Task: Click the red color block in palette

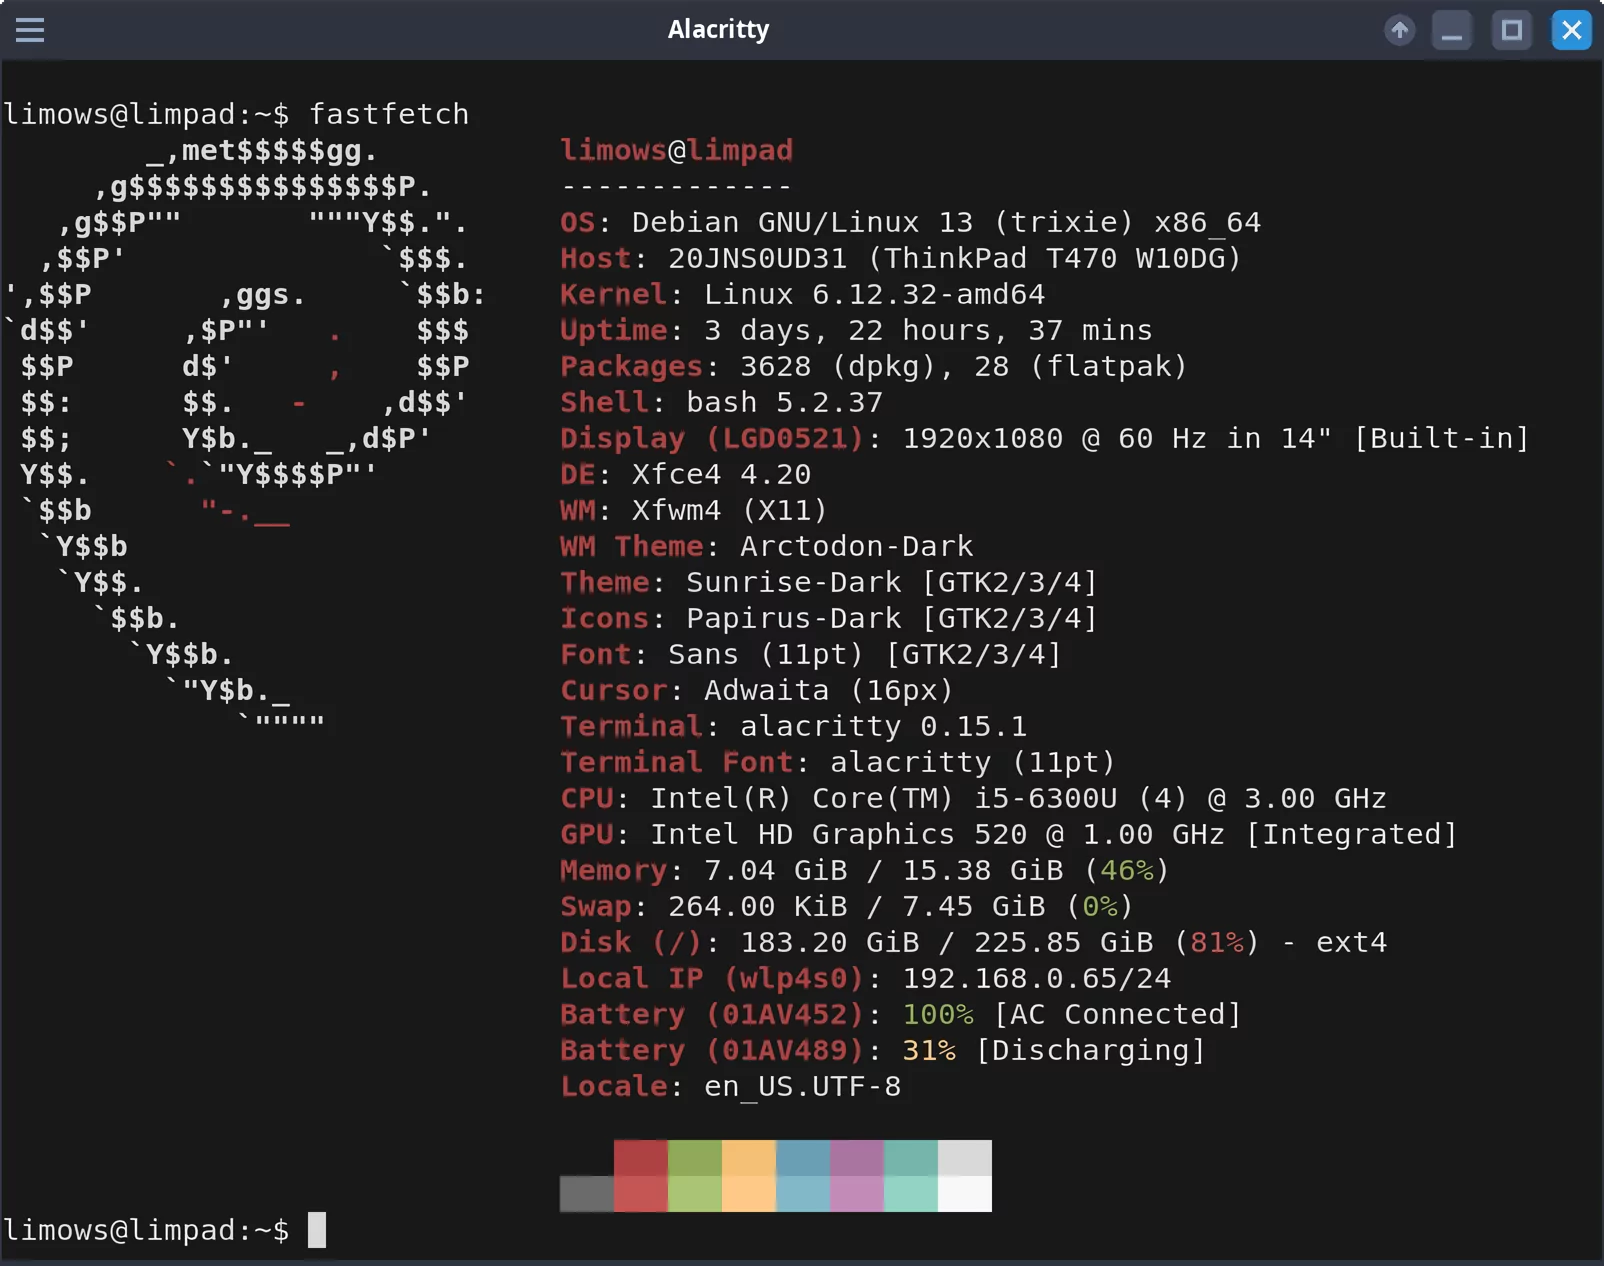Action: pos(641,1176)
